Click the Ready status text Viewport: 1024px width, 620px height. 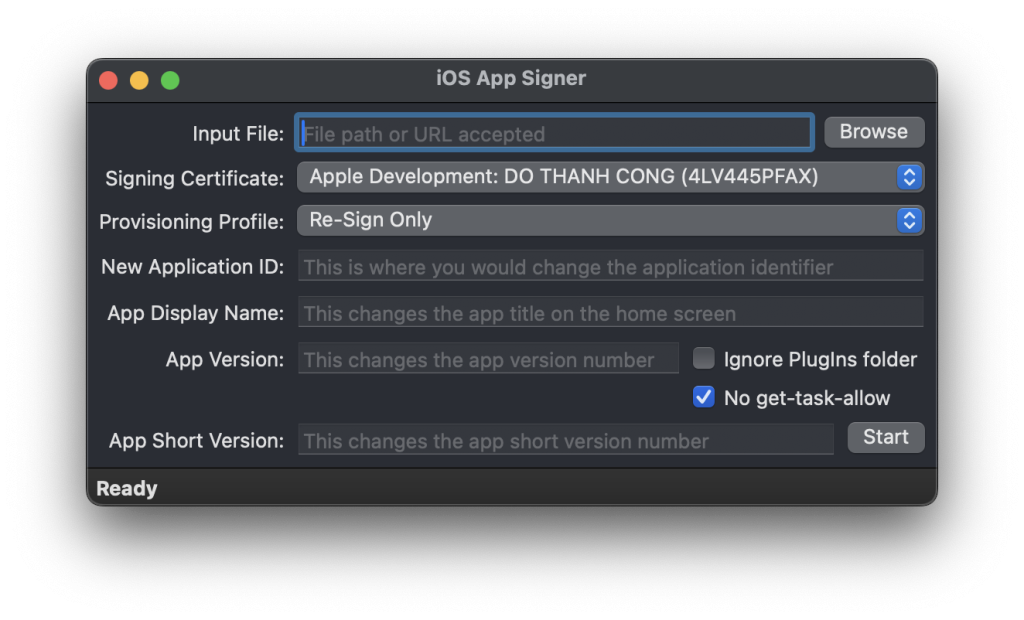[127, 489]
